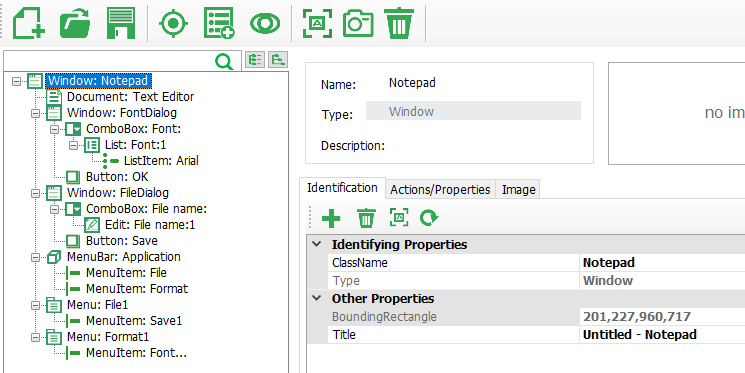Open the Image tab
The height and width of the screenshot is (373, 745).
point(518,190)
